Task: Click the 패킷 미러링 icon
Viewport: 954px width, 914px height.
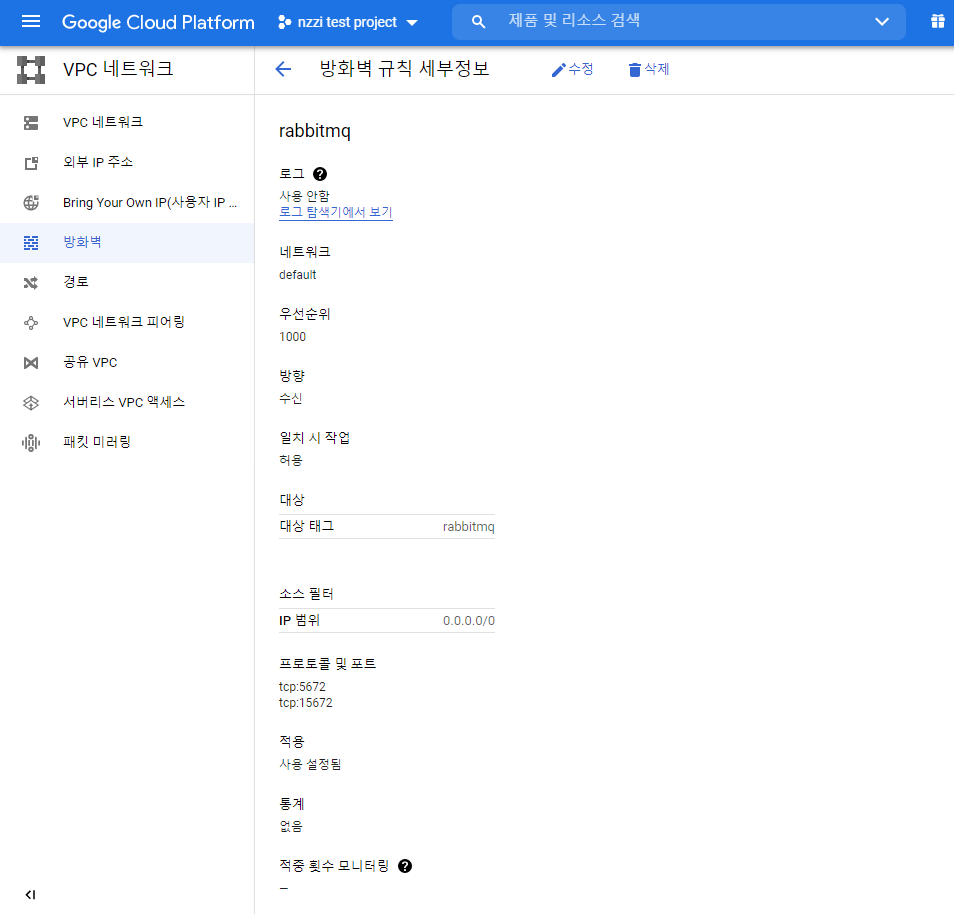Action: [31, 443]
